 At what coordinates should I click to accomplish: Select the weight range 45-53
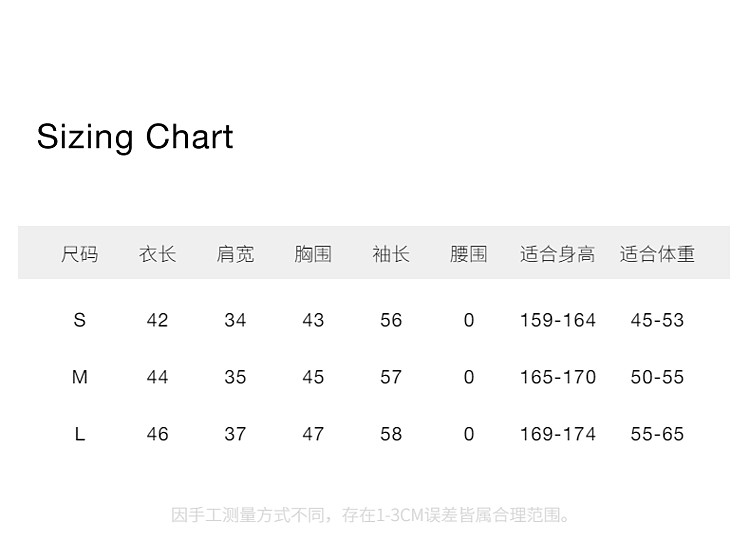(x=657, y=320)
